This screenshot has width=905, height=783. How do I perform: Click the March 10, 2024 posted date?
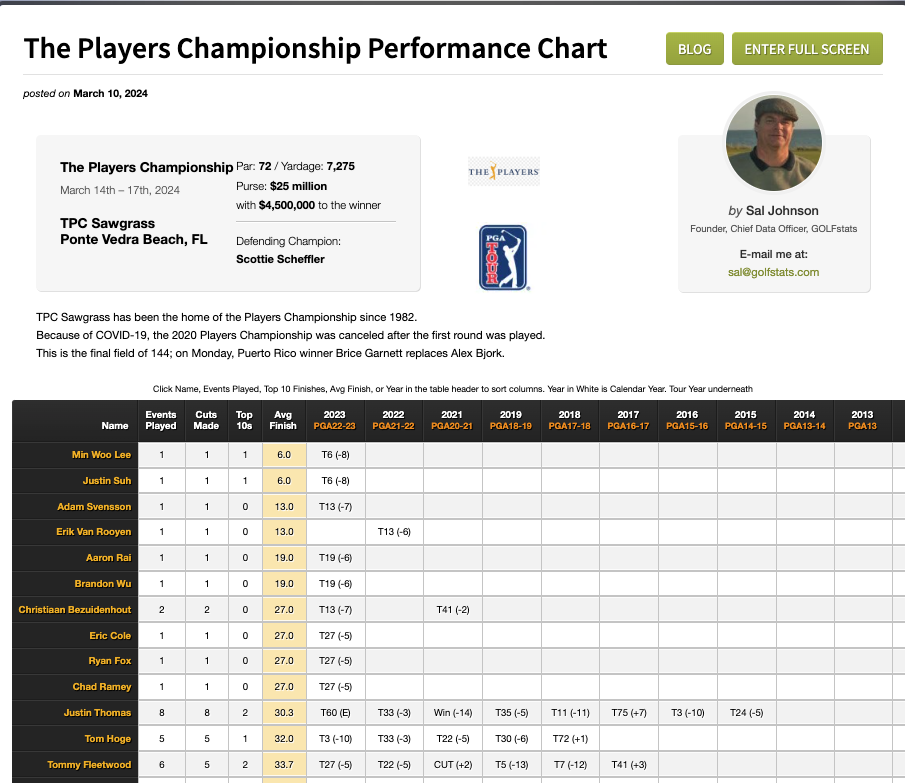(x=110, y=93)
